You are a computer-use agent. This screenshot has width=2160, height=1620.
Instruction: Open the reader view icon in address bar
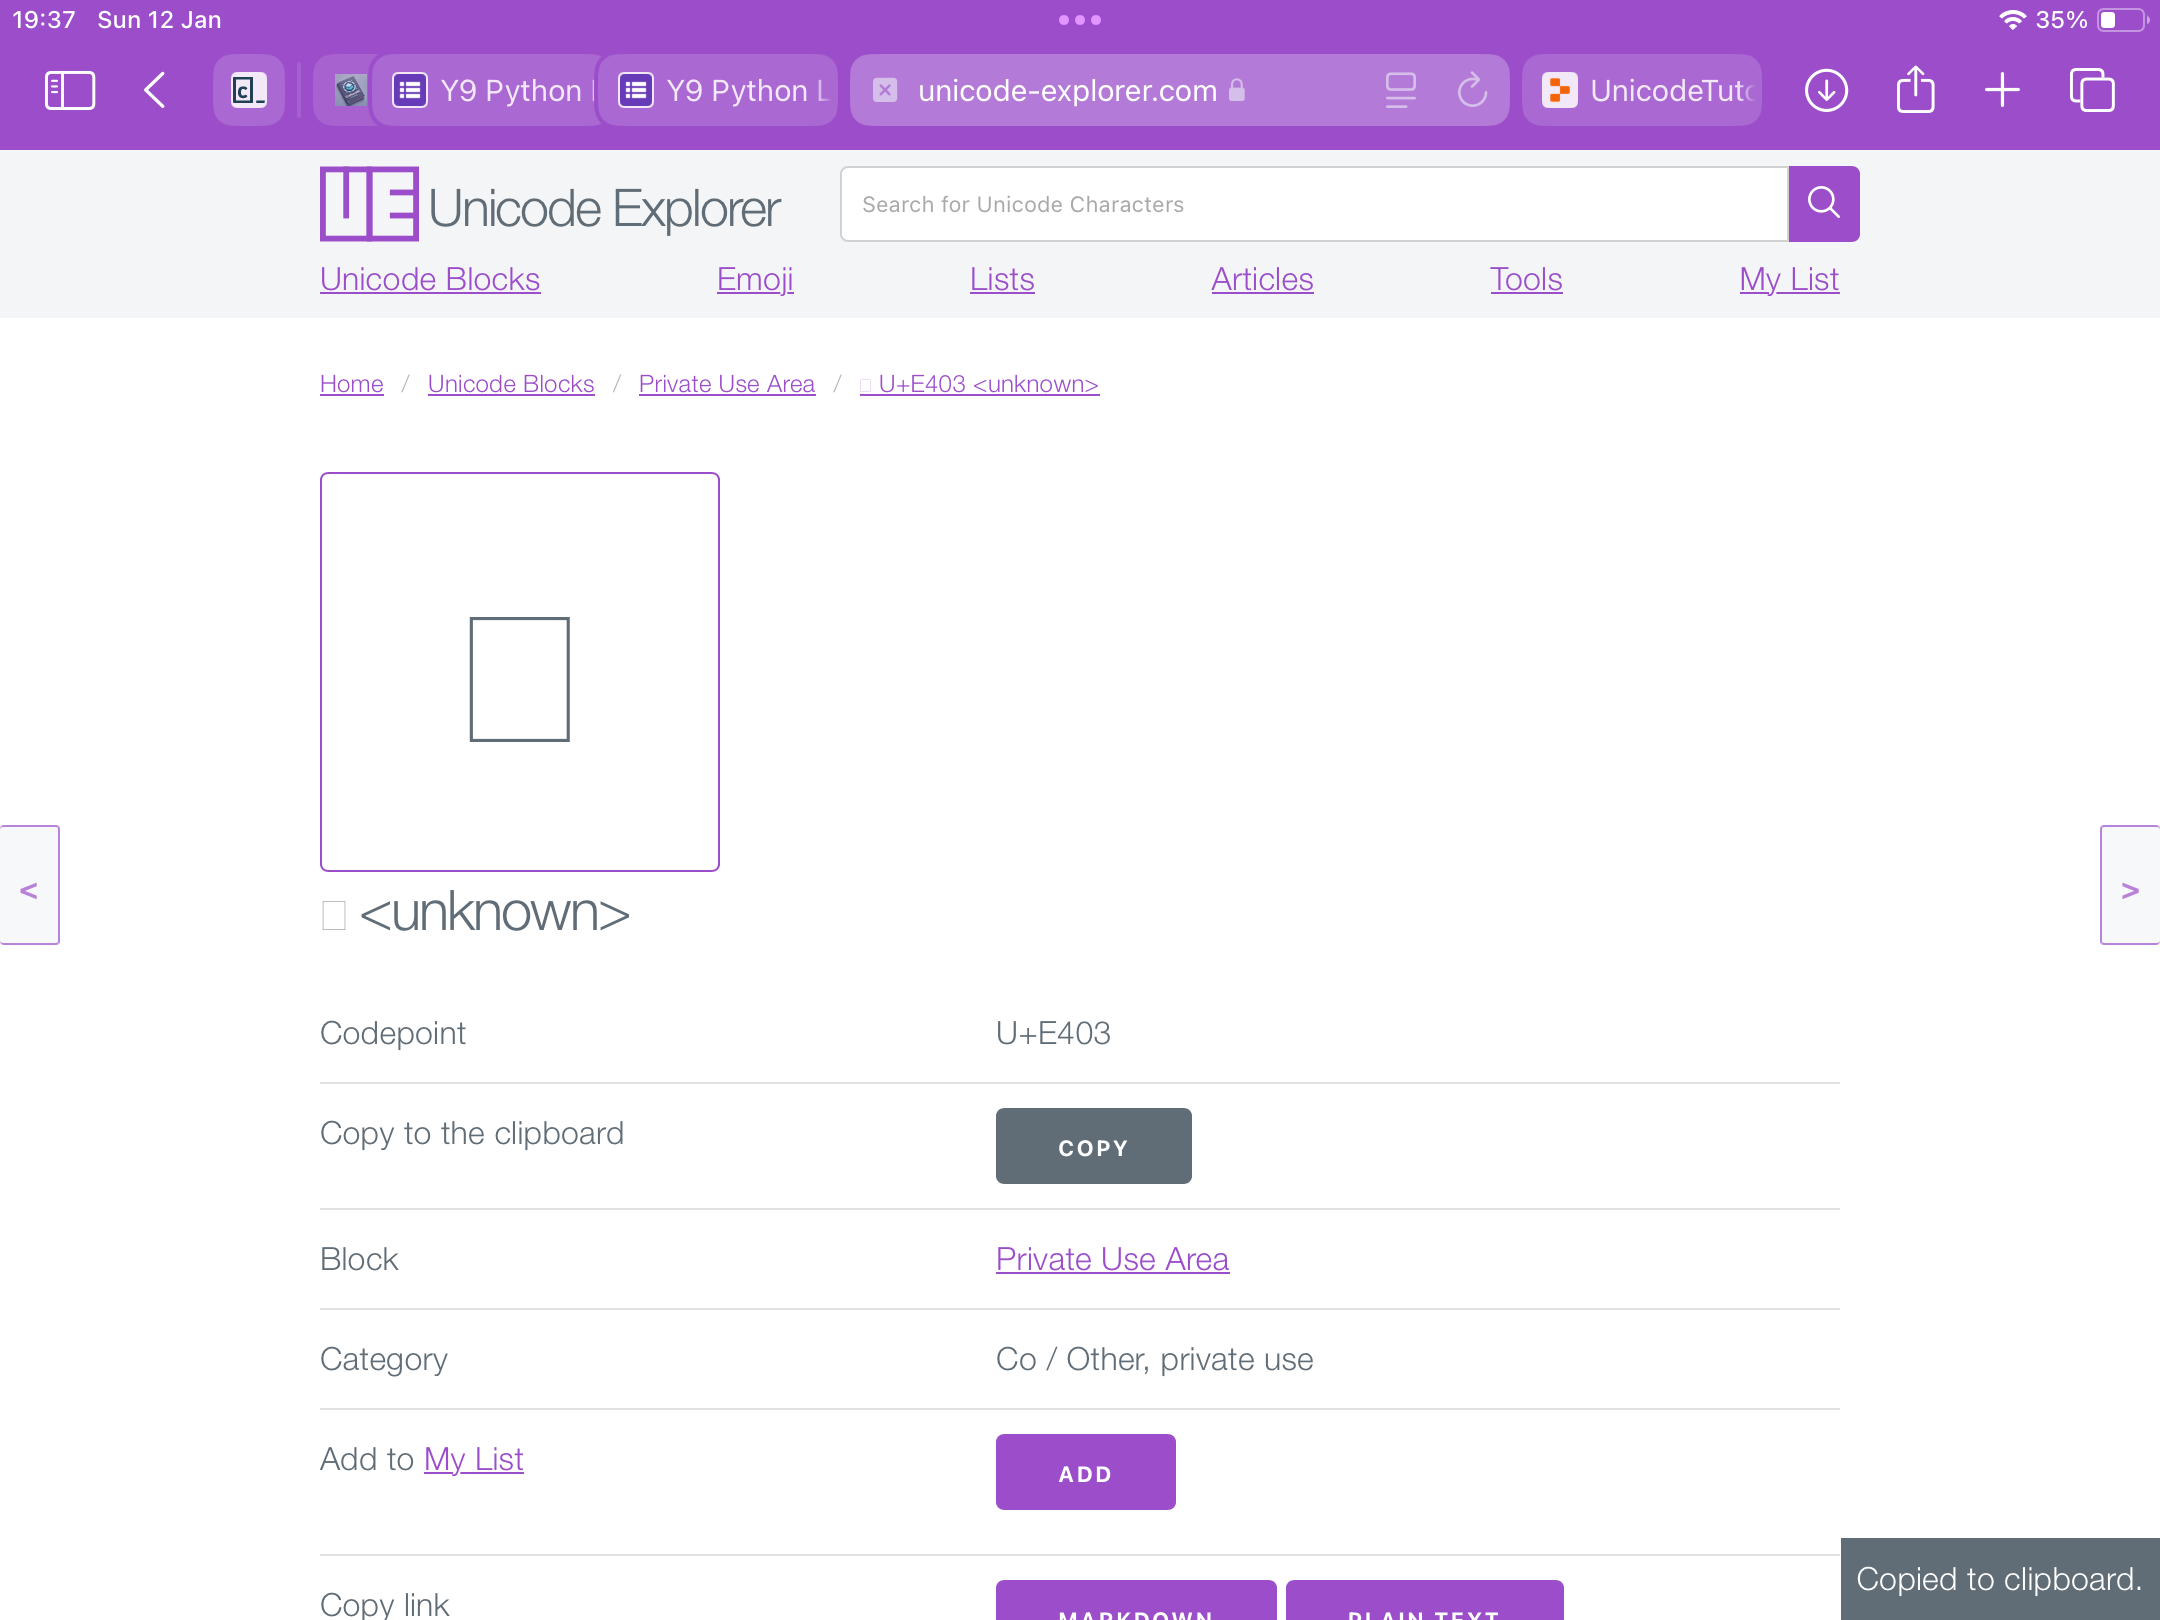1400,90
